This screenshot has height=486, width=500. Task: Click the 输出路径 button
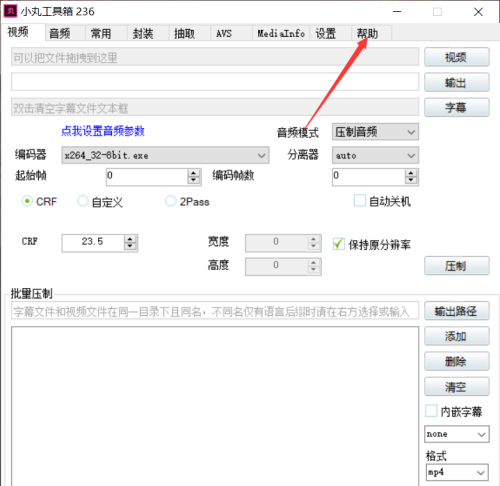[x=457, y=311]
